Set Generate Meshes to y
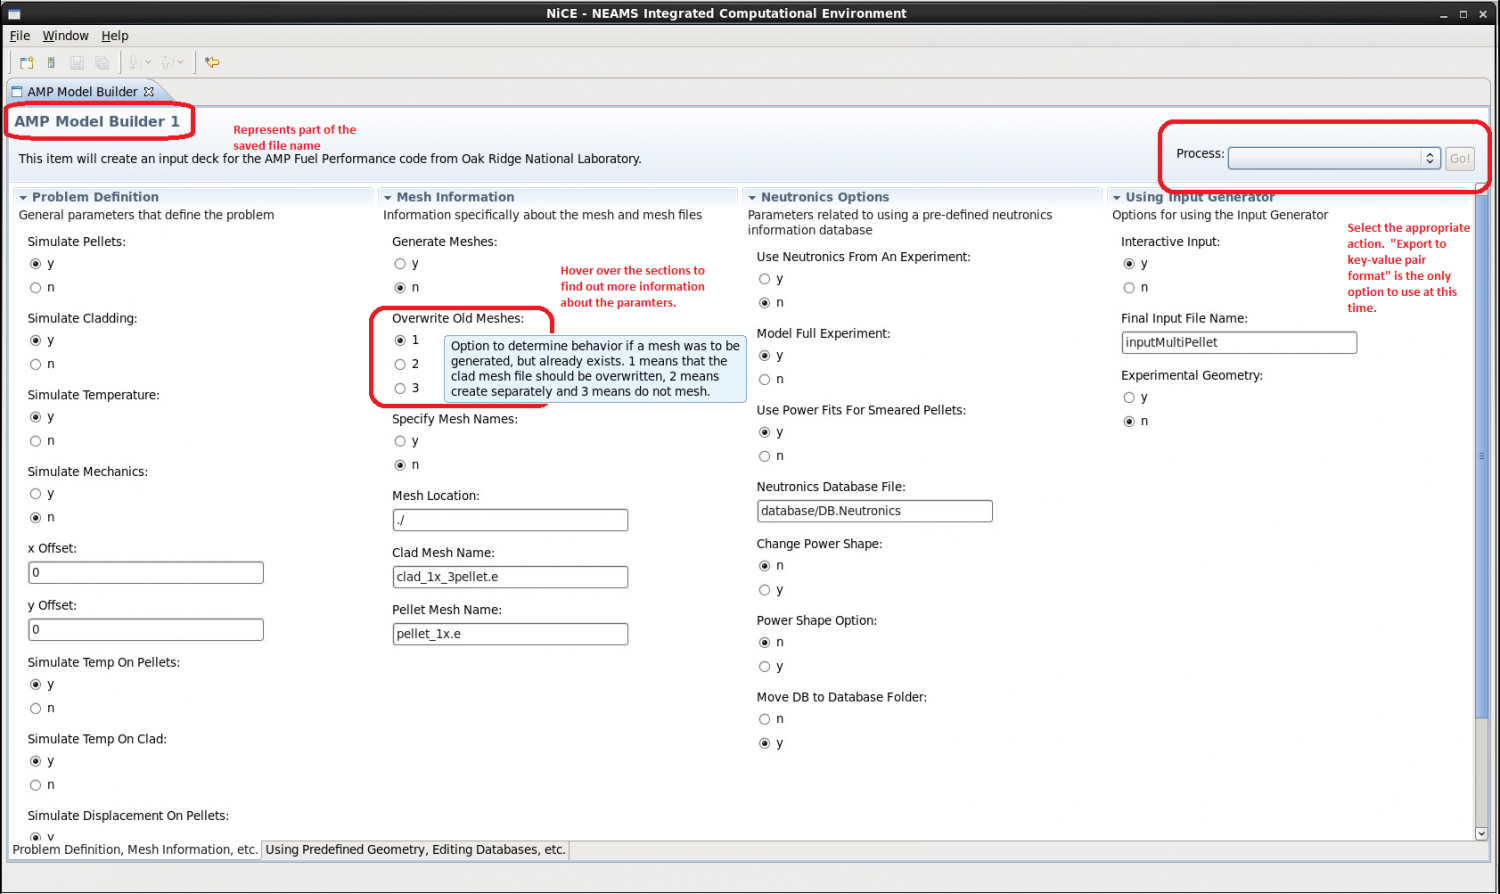The height and width of the screenshot is (894, 1500). (400, 264)
